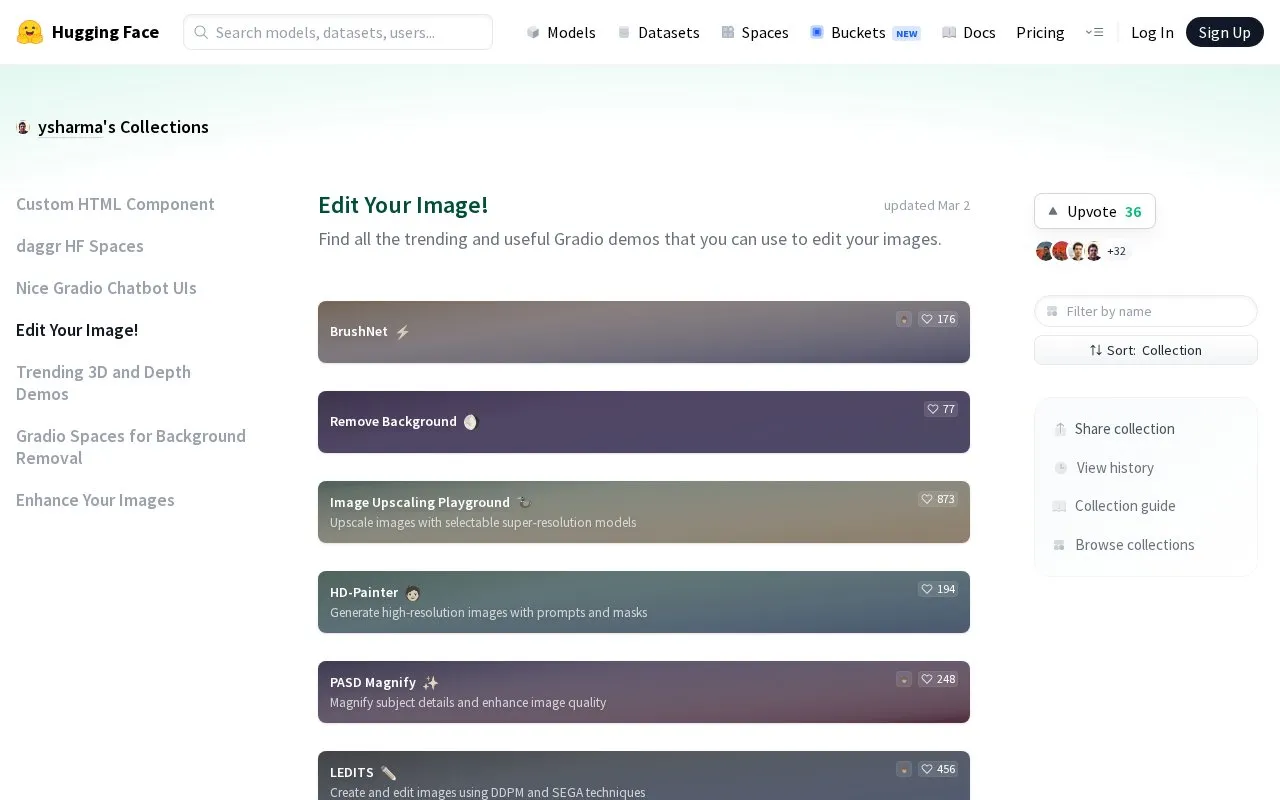
Task: Click Browse collections
Action: click(x=1124, y=545)
